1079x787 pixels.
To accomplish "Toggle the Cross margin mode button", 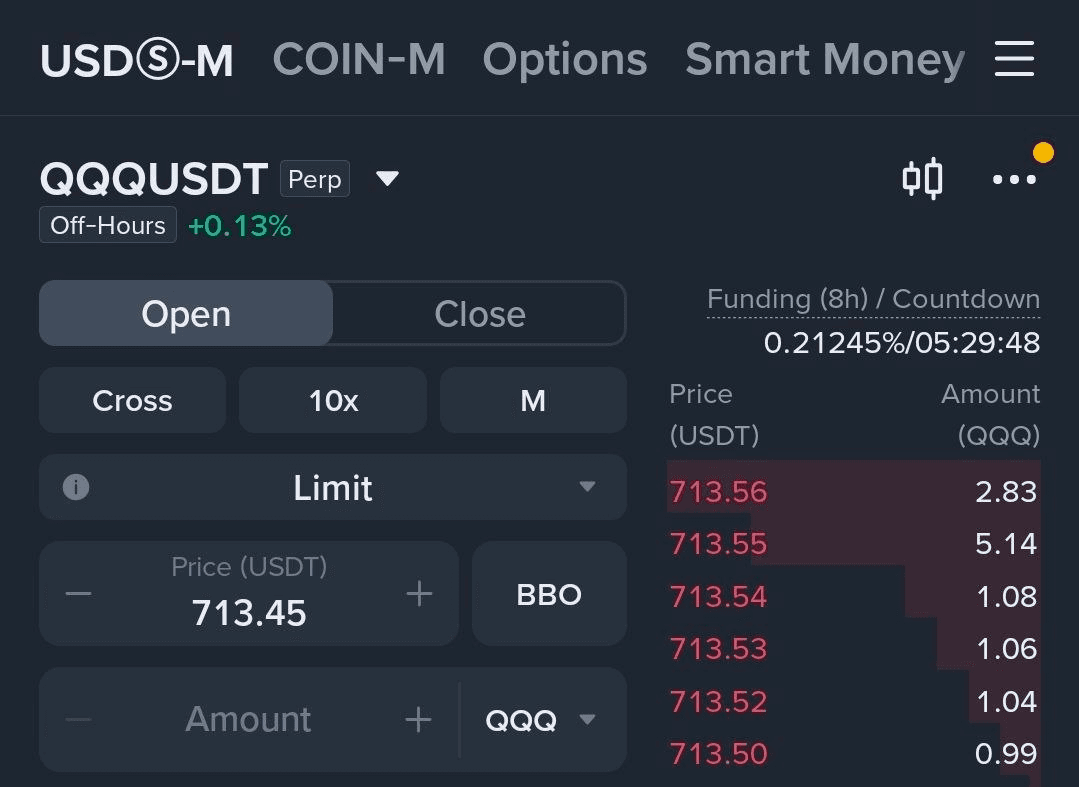I will point(132,400).
